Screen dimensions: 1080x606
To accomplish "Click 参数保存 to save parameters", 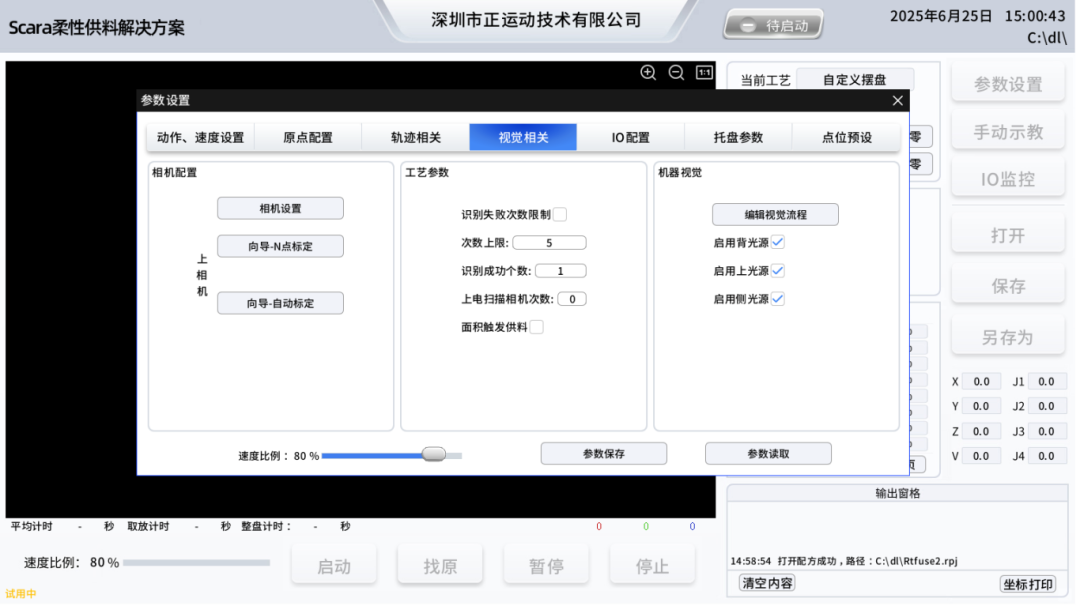I will [603, 453].
